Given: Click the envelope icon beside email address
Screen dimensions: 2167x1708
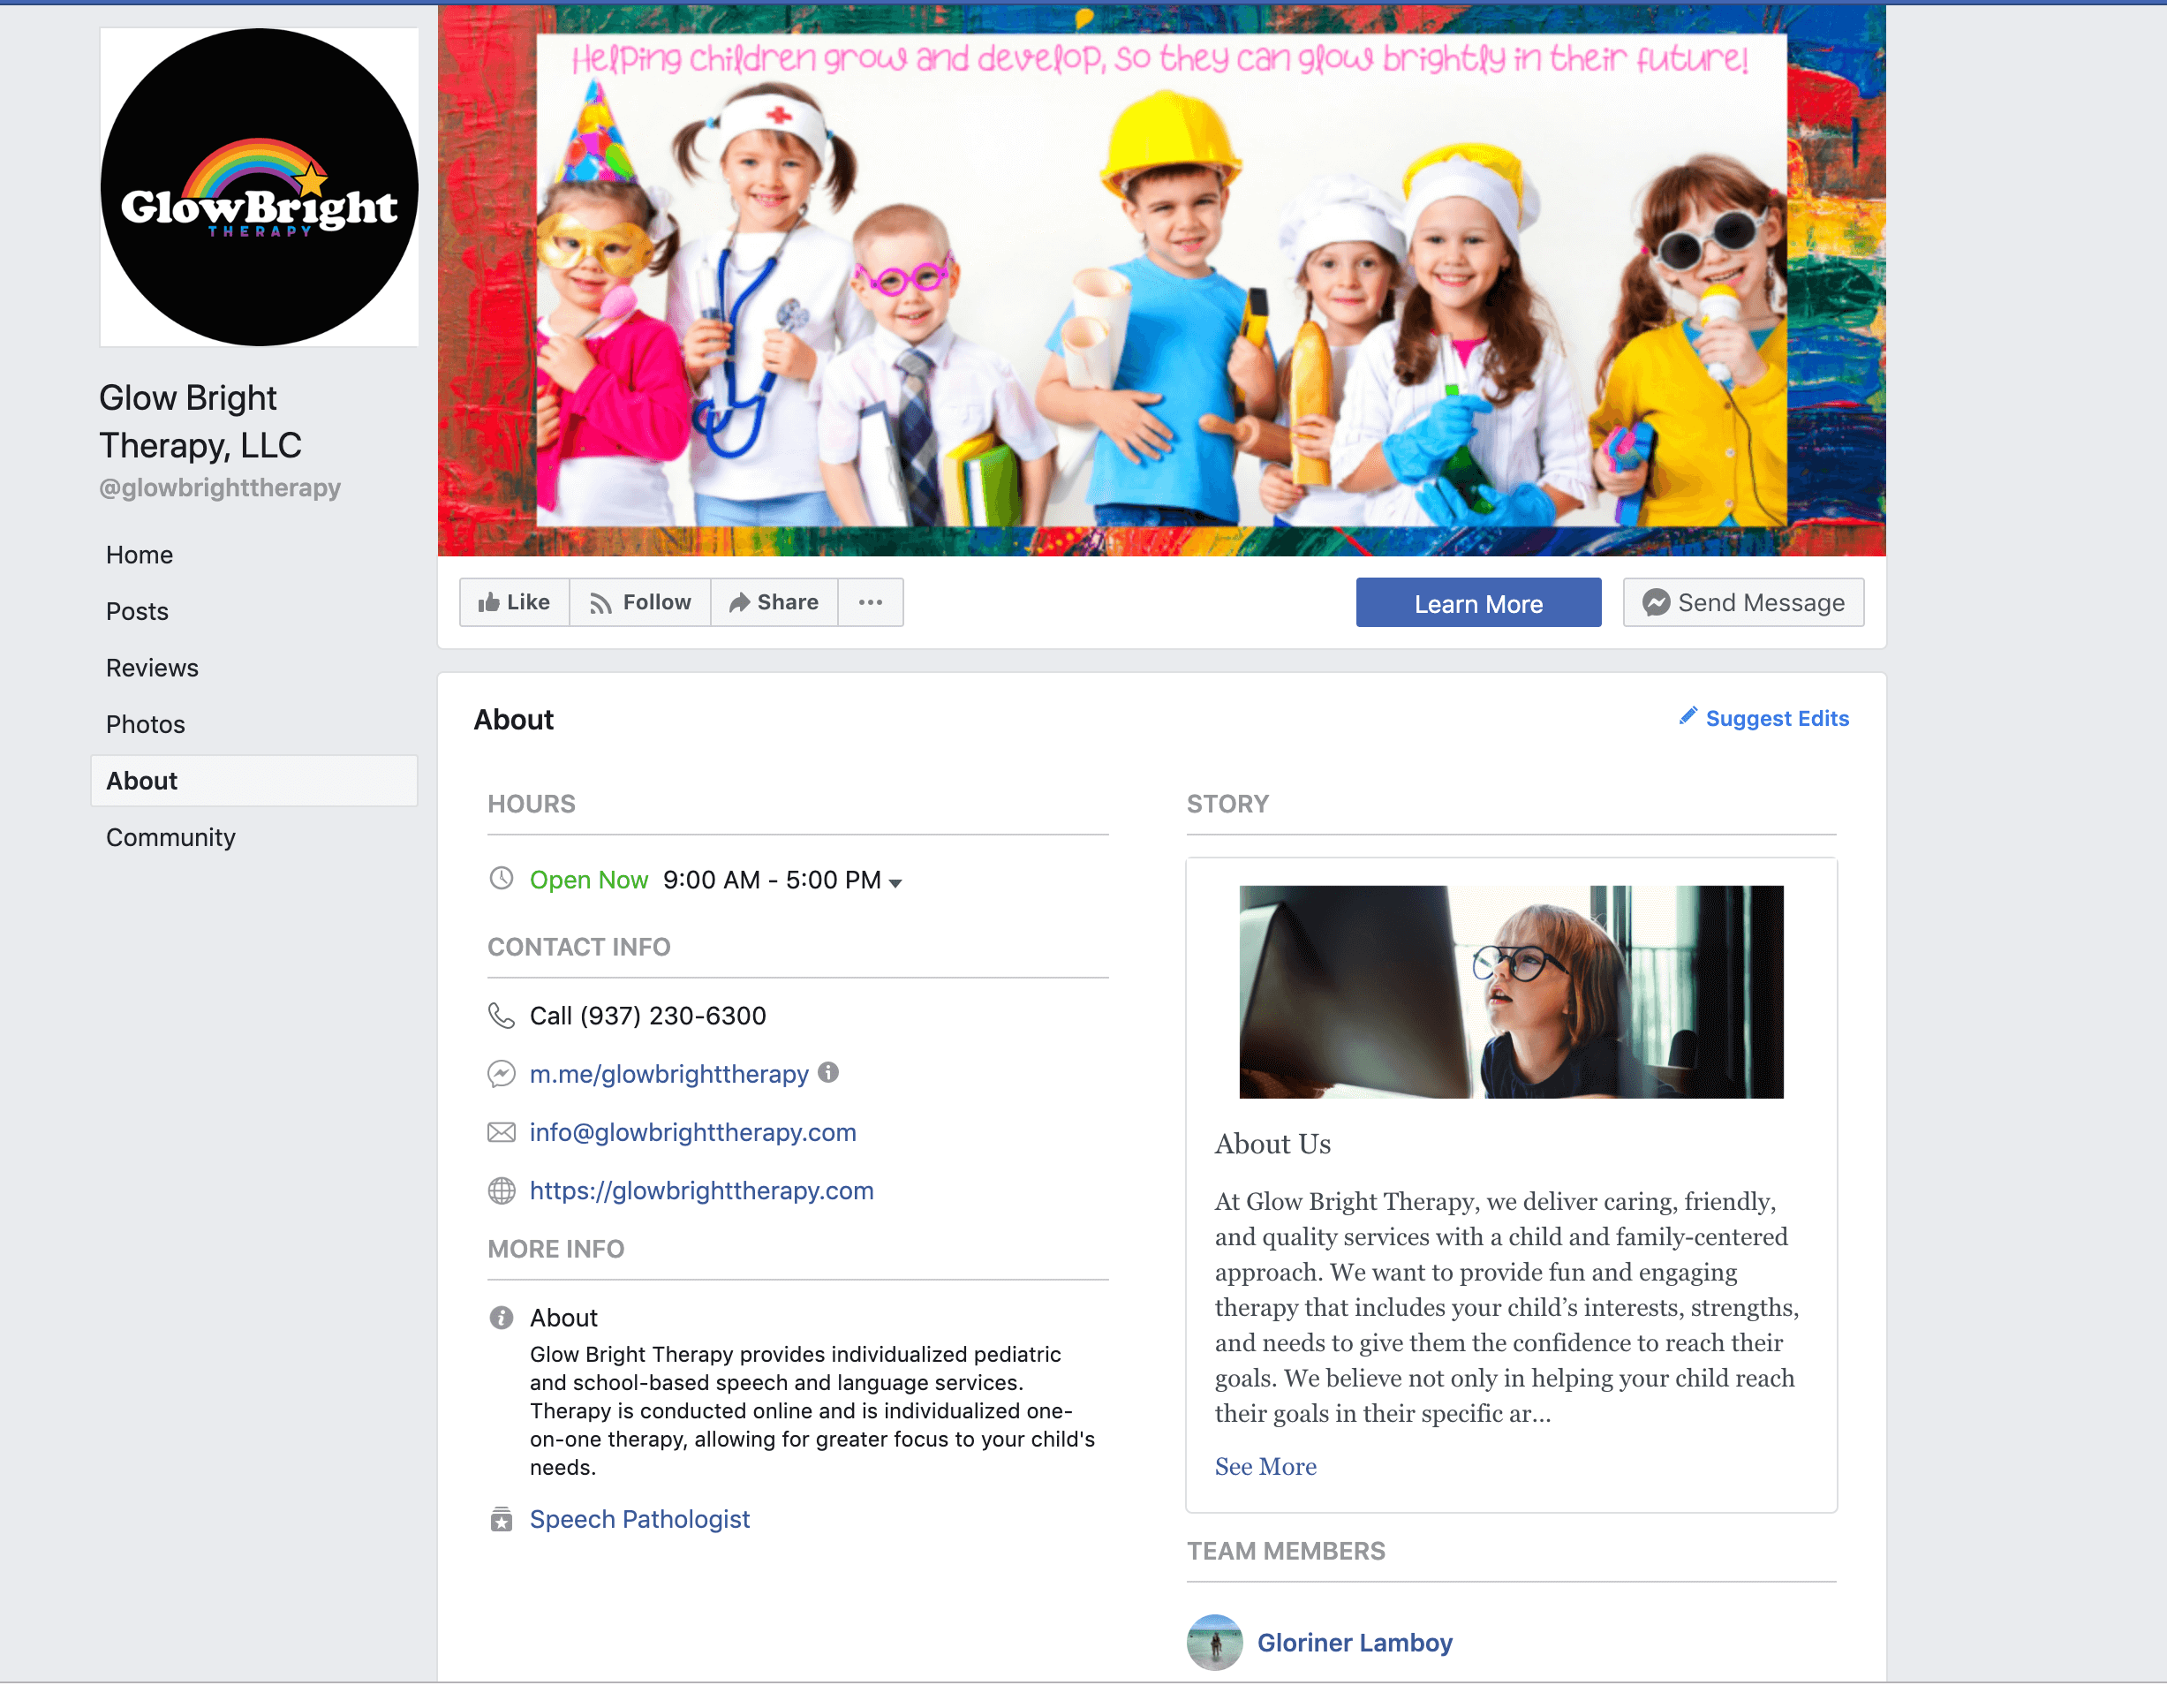Looking at the screenshot, I should click(x=501, y=1132).
